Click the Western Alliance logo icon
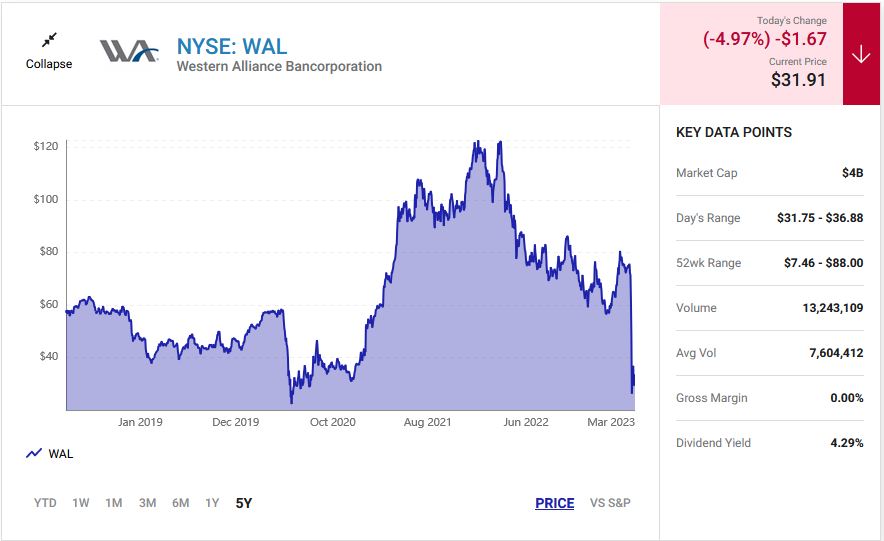Viewport: 884px width, 541px height. coord(128,51)
